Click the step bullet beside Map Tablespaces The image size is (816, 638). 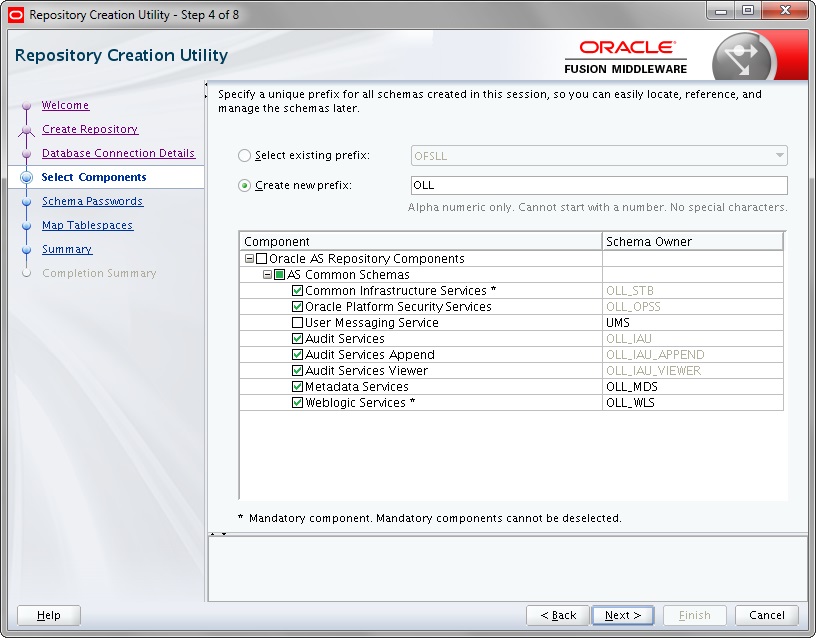point(27,225)
